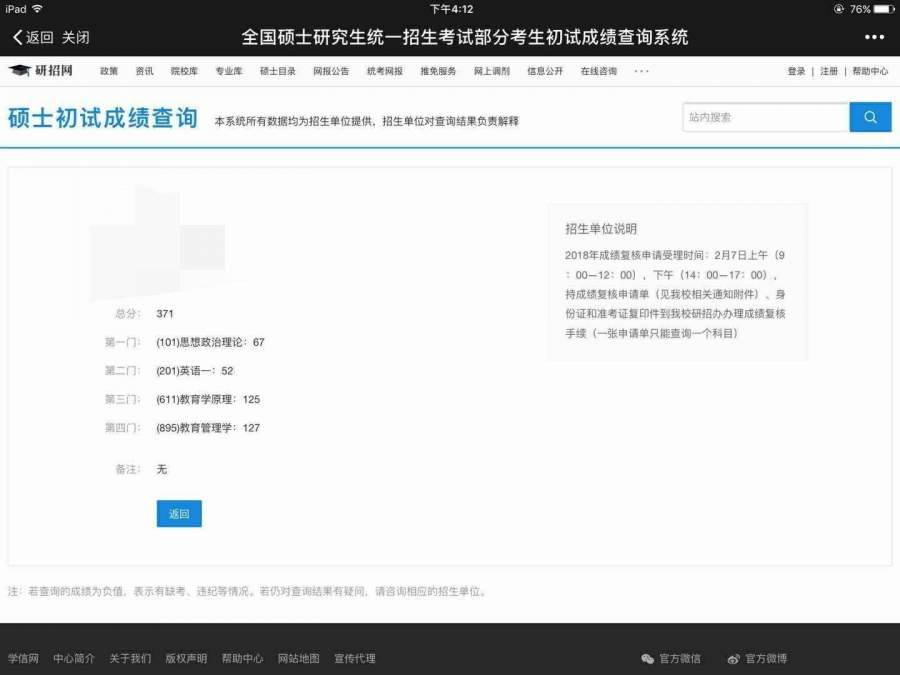Open 在线咨询 in the navigation bar
The width and height of the screenshot is (900, 675).
[599, 71]
